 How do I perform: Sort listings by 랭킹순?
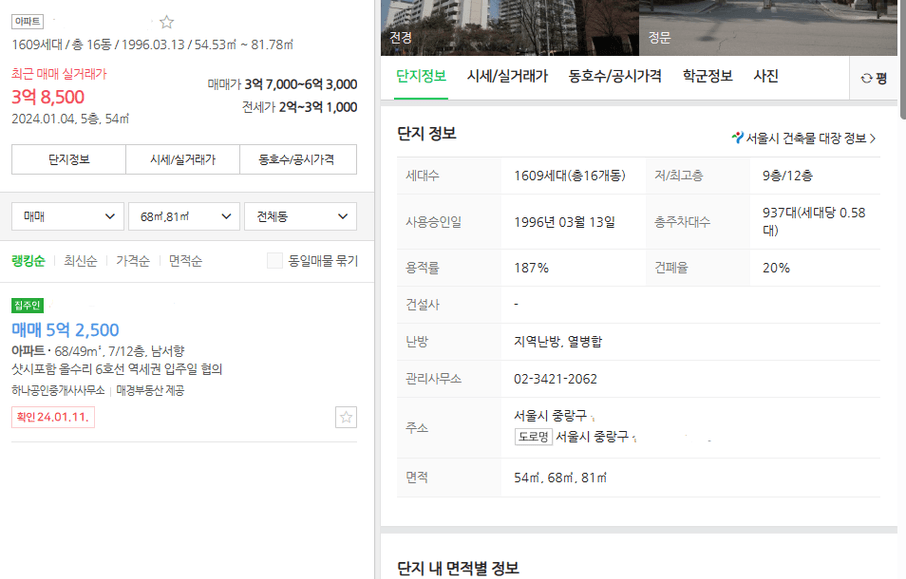28,261
